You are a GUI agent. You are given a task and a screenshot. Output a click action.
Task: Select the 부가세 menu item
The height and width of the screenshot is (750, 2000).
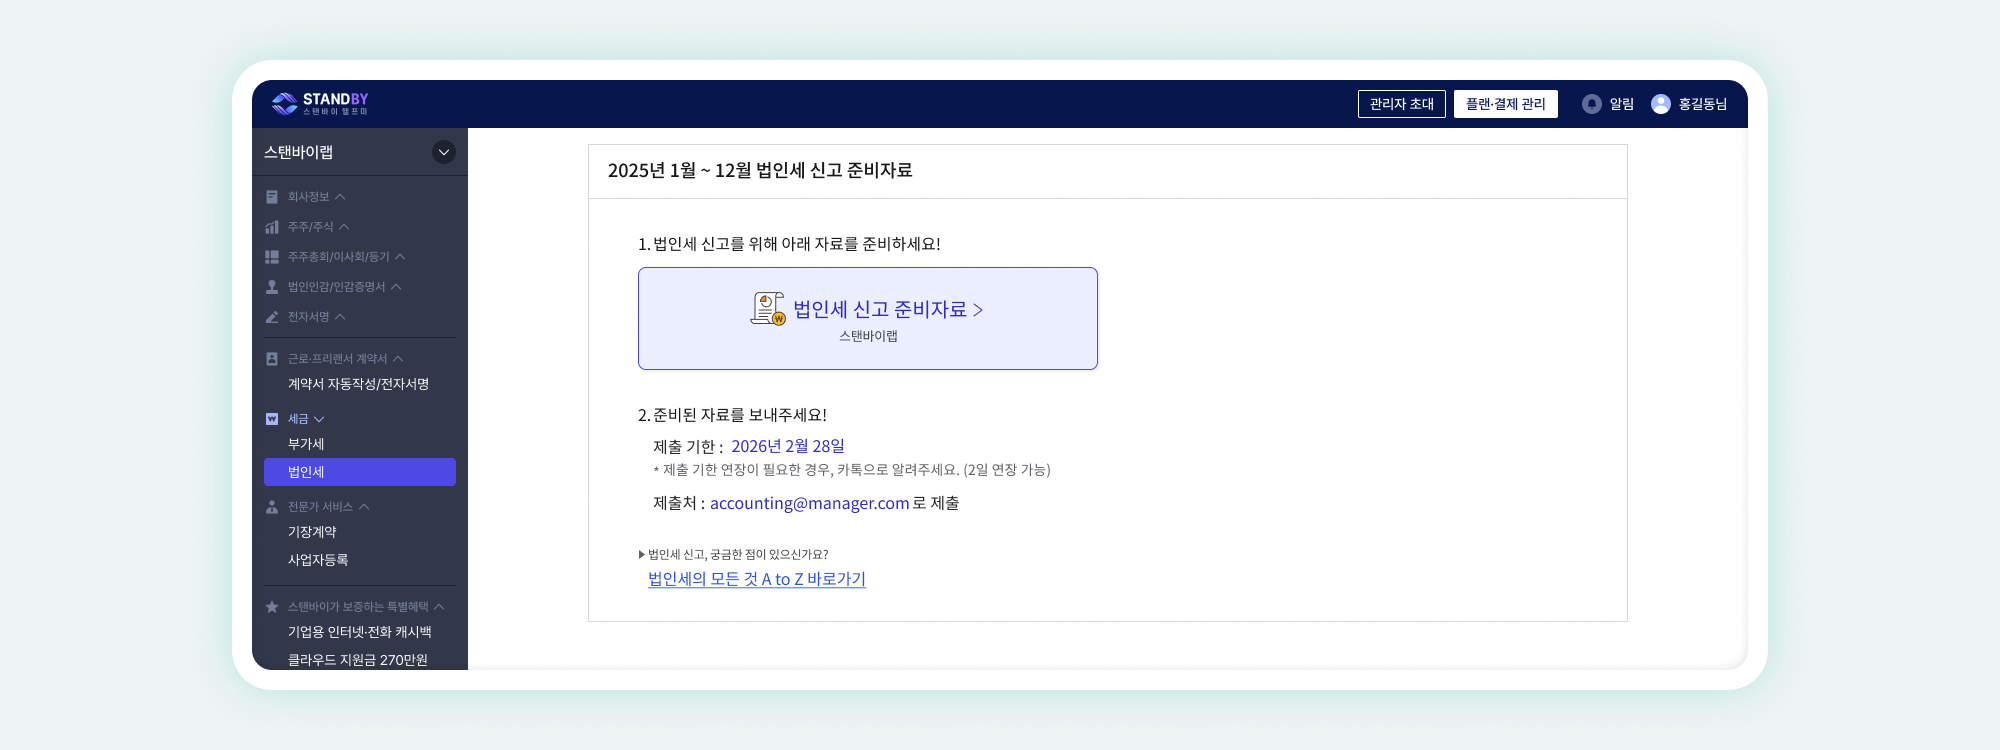306,444
